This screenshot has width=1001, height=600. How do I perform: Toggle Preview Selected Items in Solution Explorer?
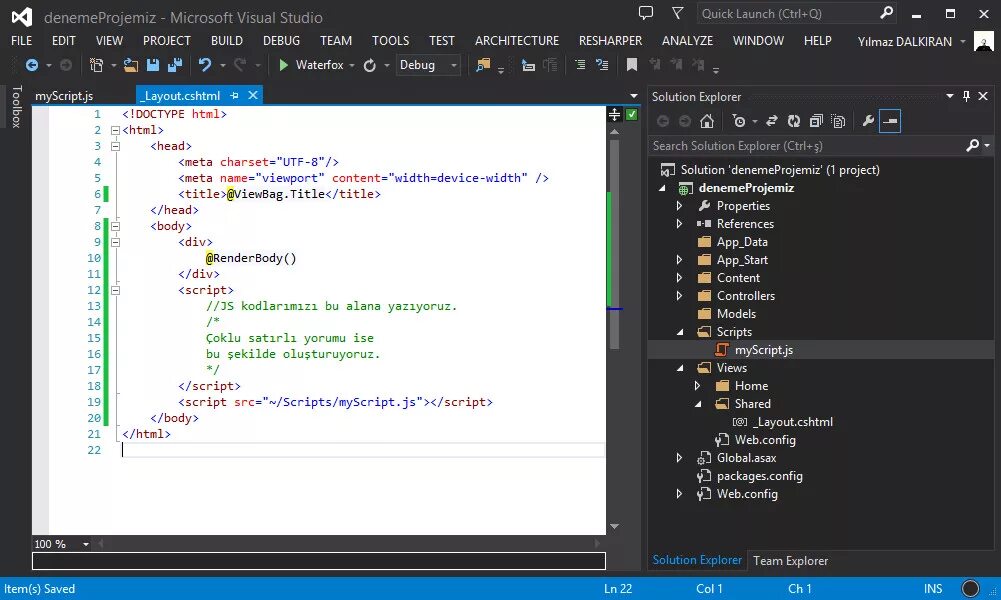pos(890,121)
